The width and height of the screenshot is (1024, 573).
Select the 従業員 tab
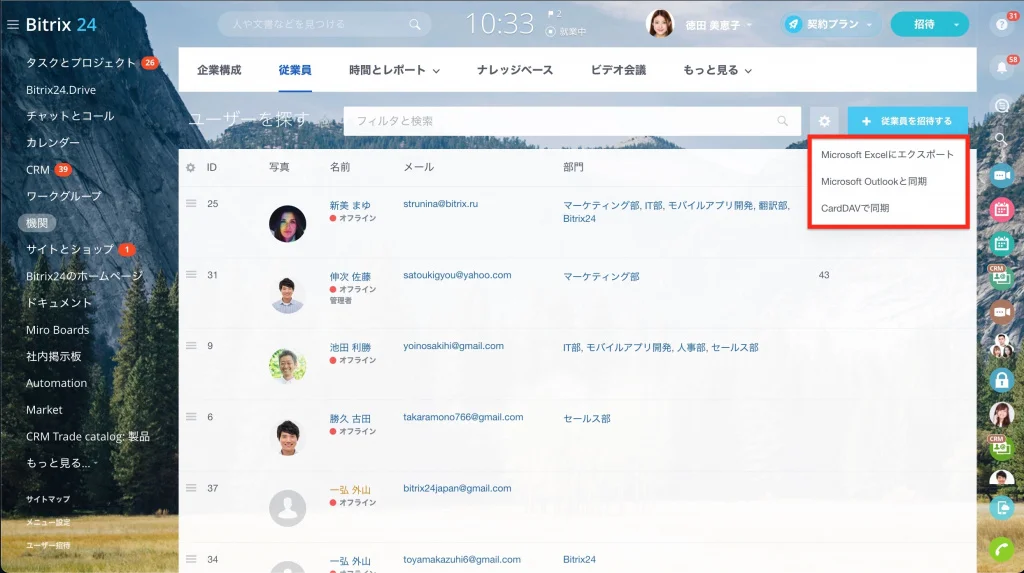[x=295, y=70]
